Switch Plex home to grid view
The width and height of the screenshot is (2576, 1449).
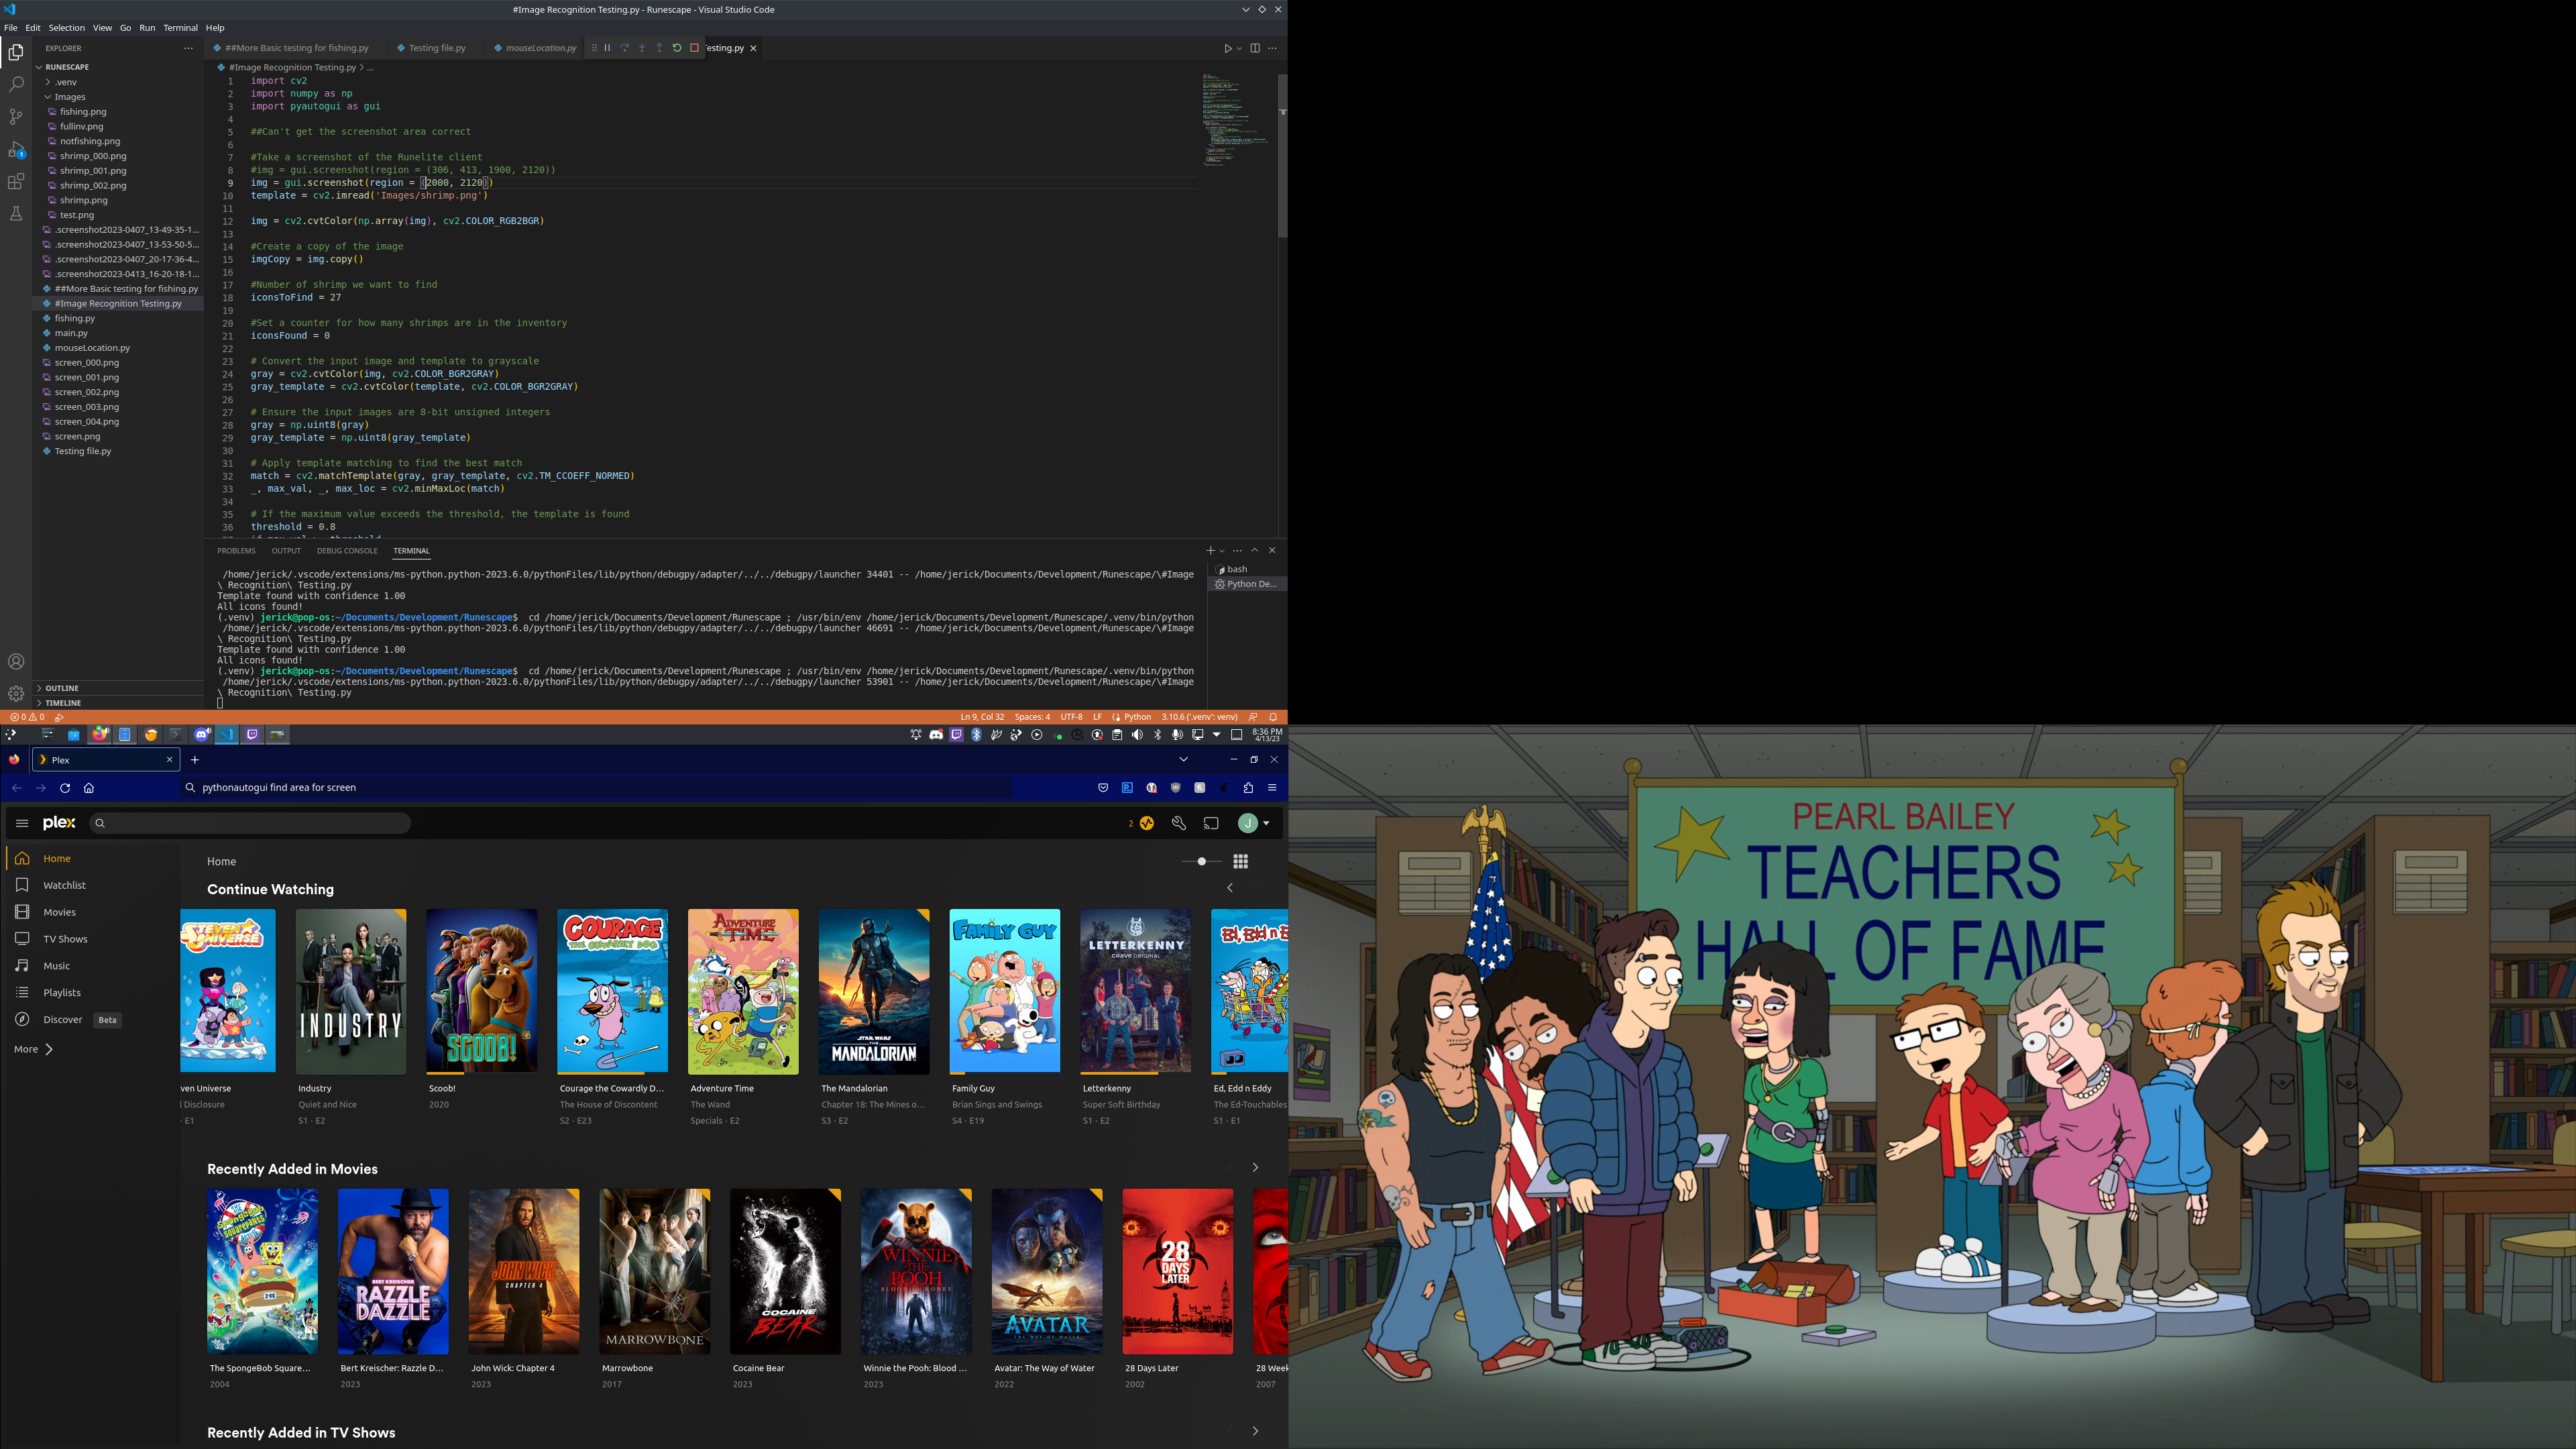1241,861
